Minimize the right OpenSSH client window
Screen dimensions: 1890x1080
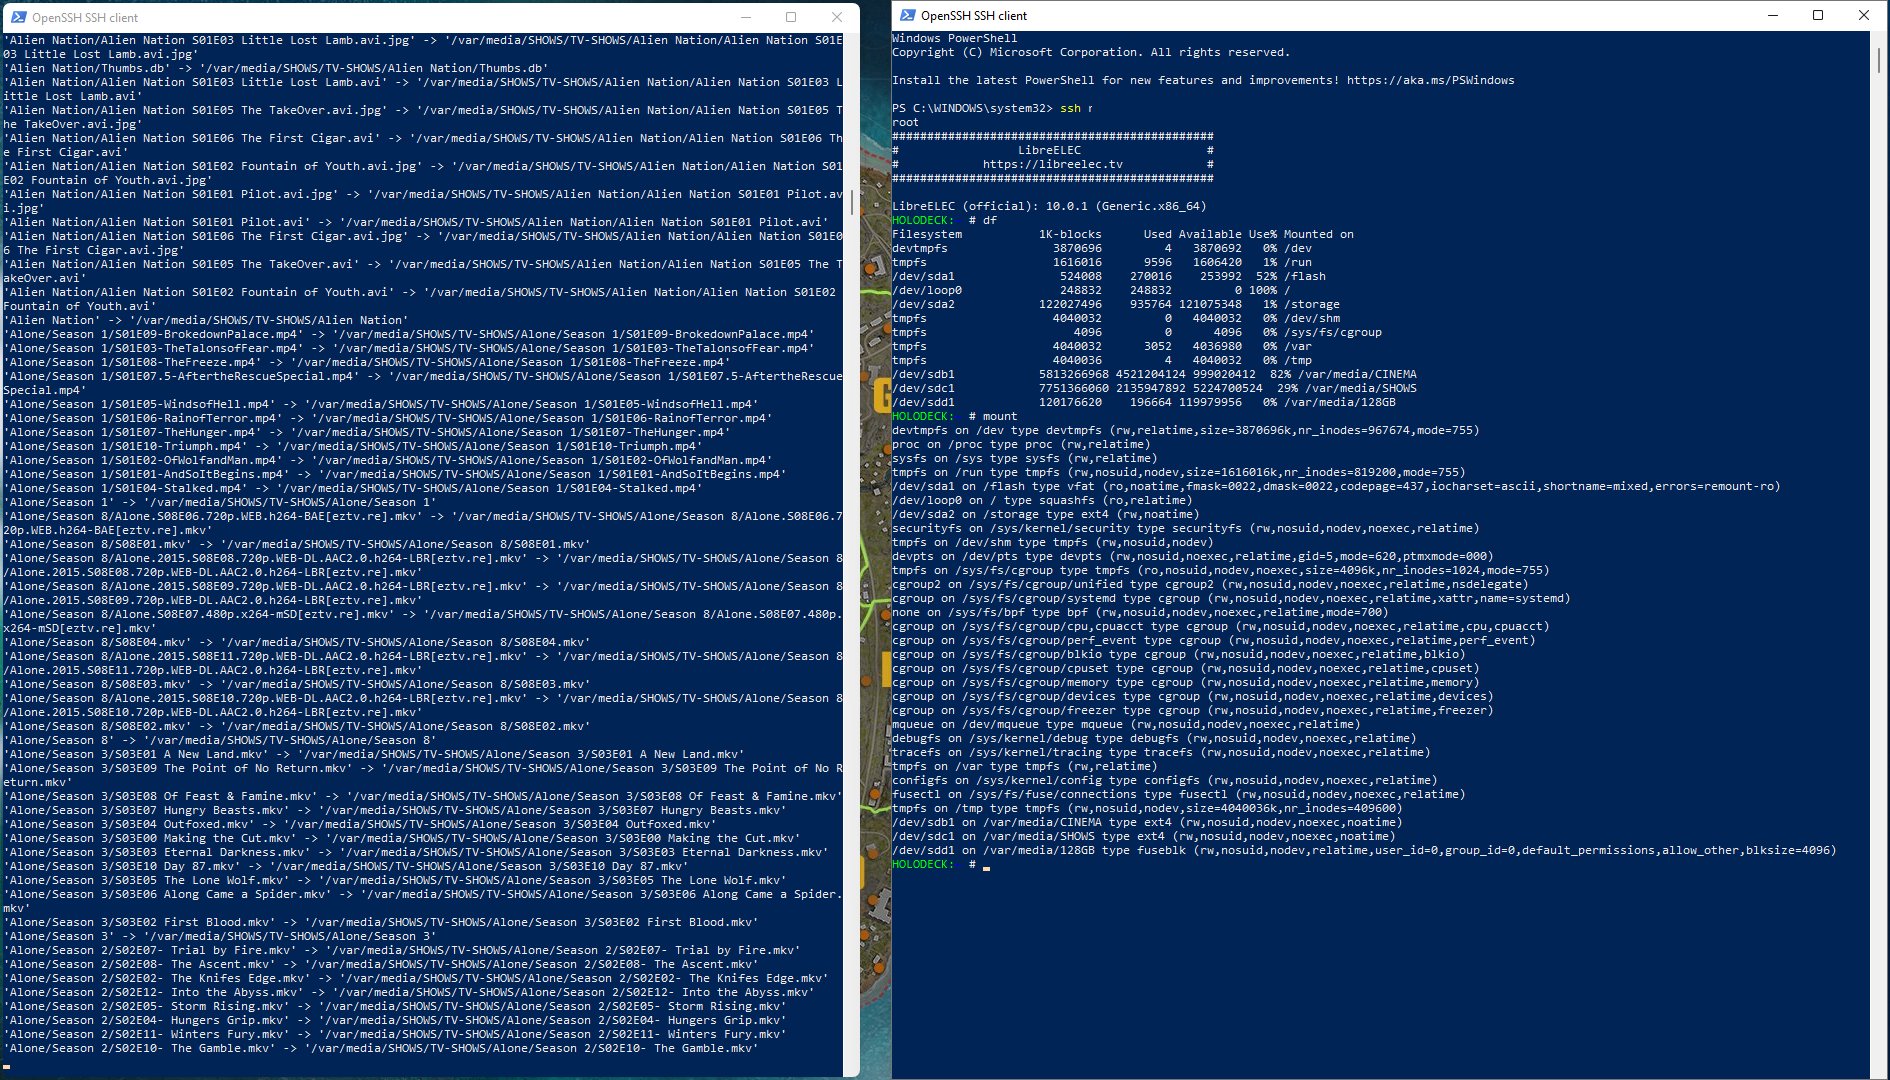[x=1772, y=15]
